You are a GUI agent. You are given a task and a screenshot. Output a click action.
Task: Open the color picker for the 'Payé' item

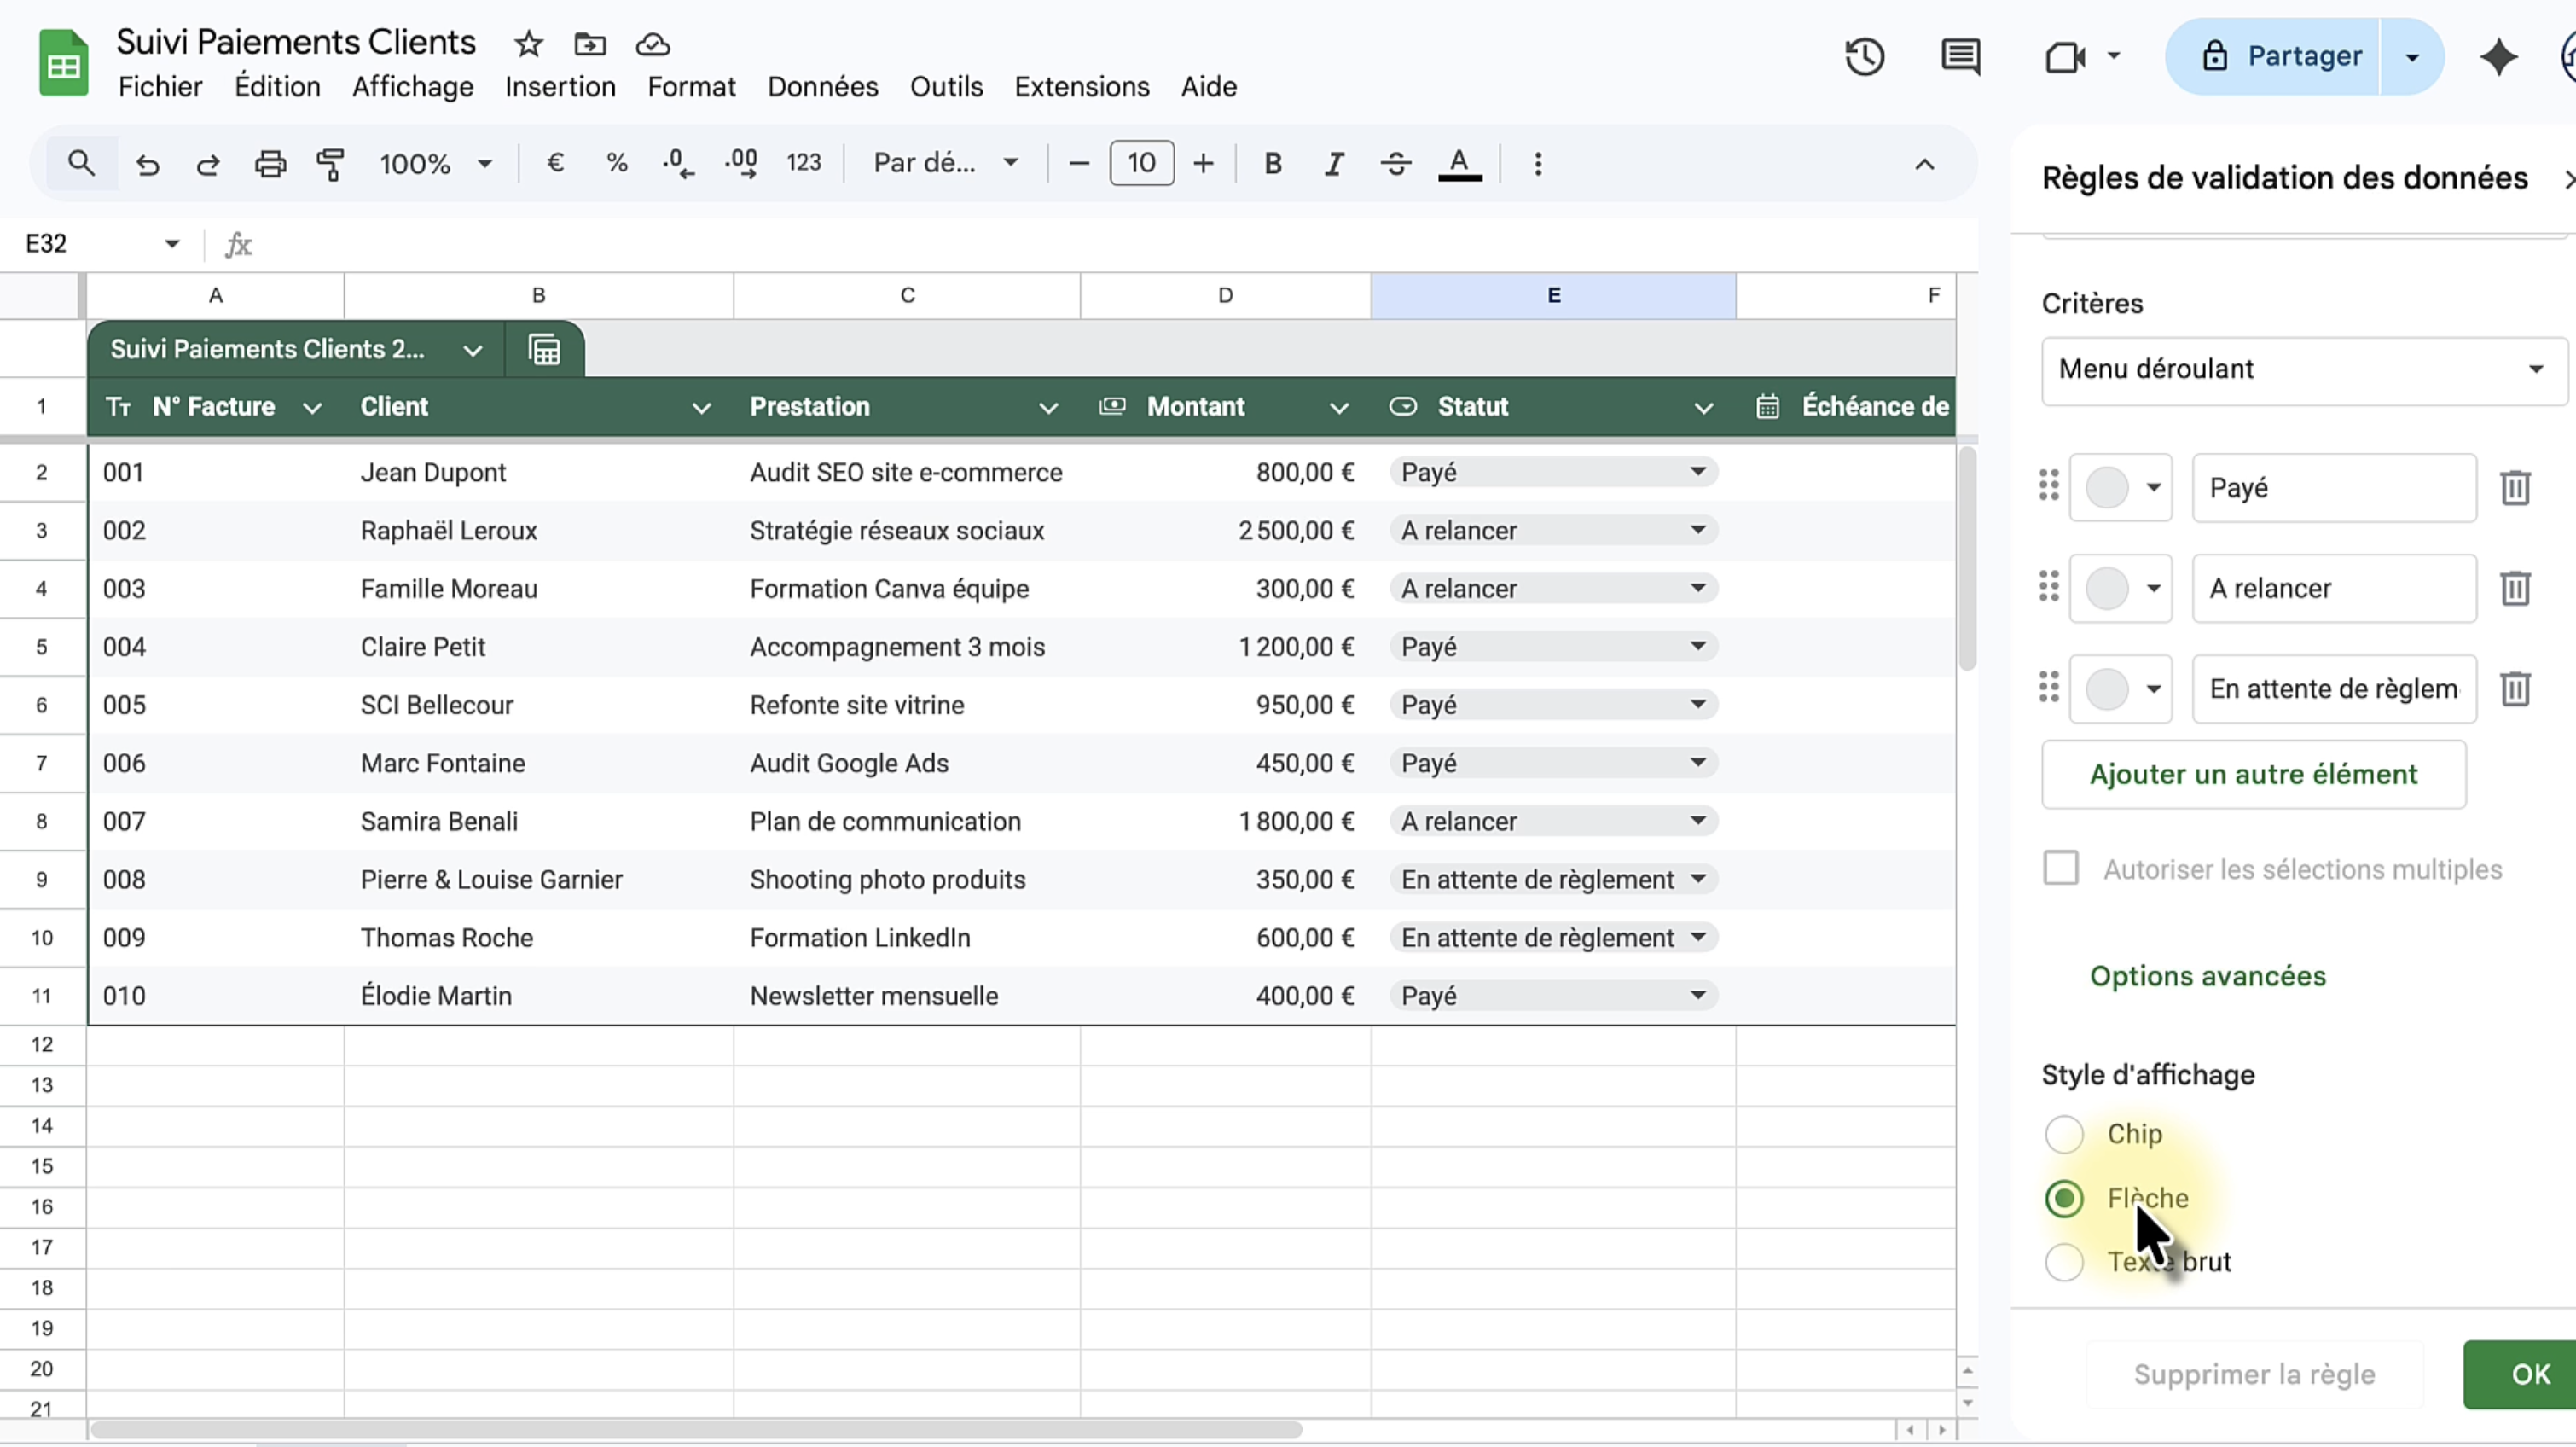tap(2120, 488)
